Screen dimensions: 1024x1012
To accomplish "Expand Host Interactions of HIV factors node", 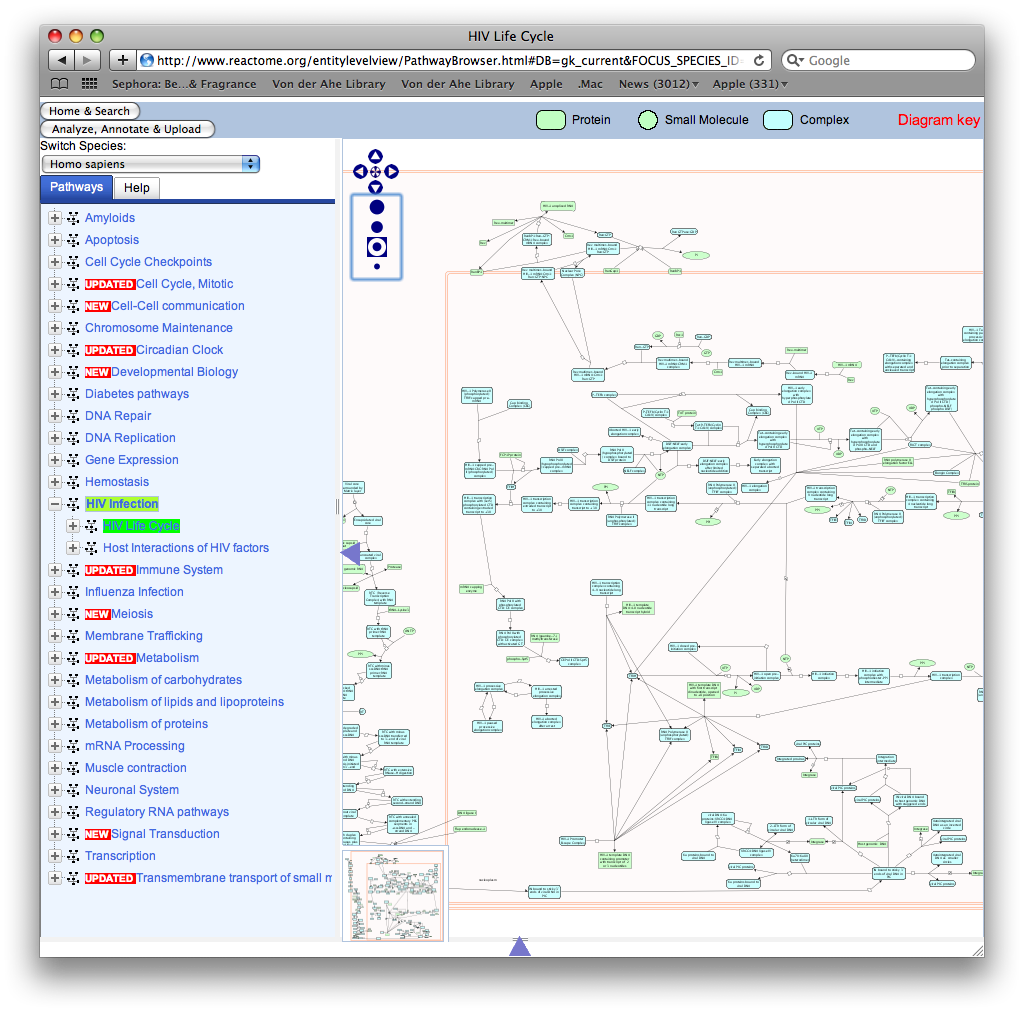I will click(x=72, y=548).
